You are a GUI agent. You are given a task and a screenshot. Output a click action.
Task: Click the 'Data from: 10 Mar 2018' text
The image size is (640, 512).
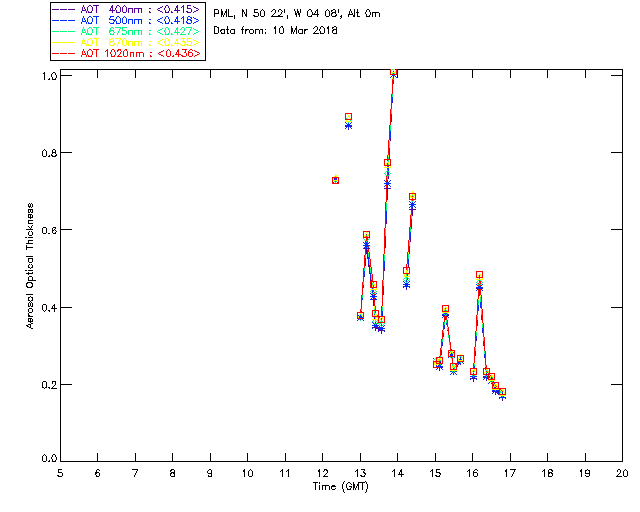click(x=276, y=31)
